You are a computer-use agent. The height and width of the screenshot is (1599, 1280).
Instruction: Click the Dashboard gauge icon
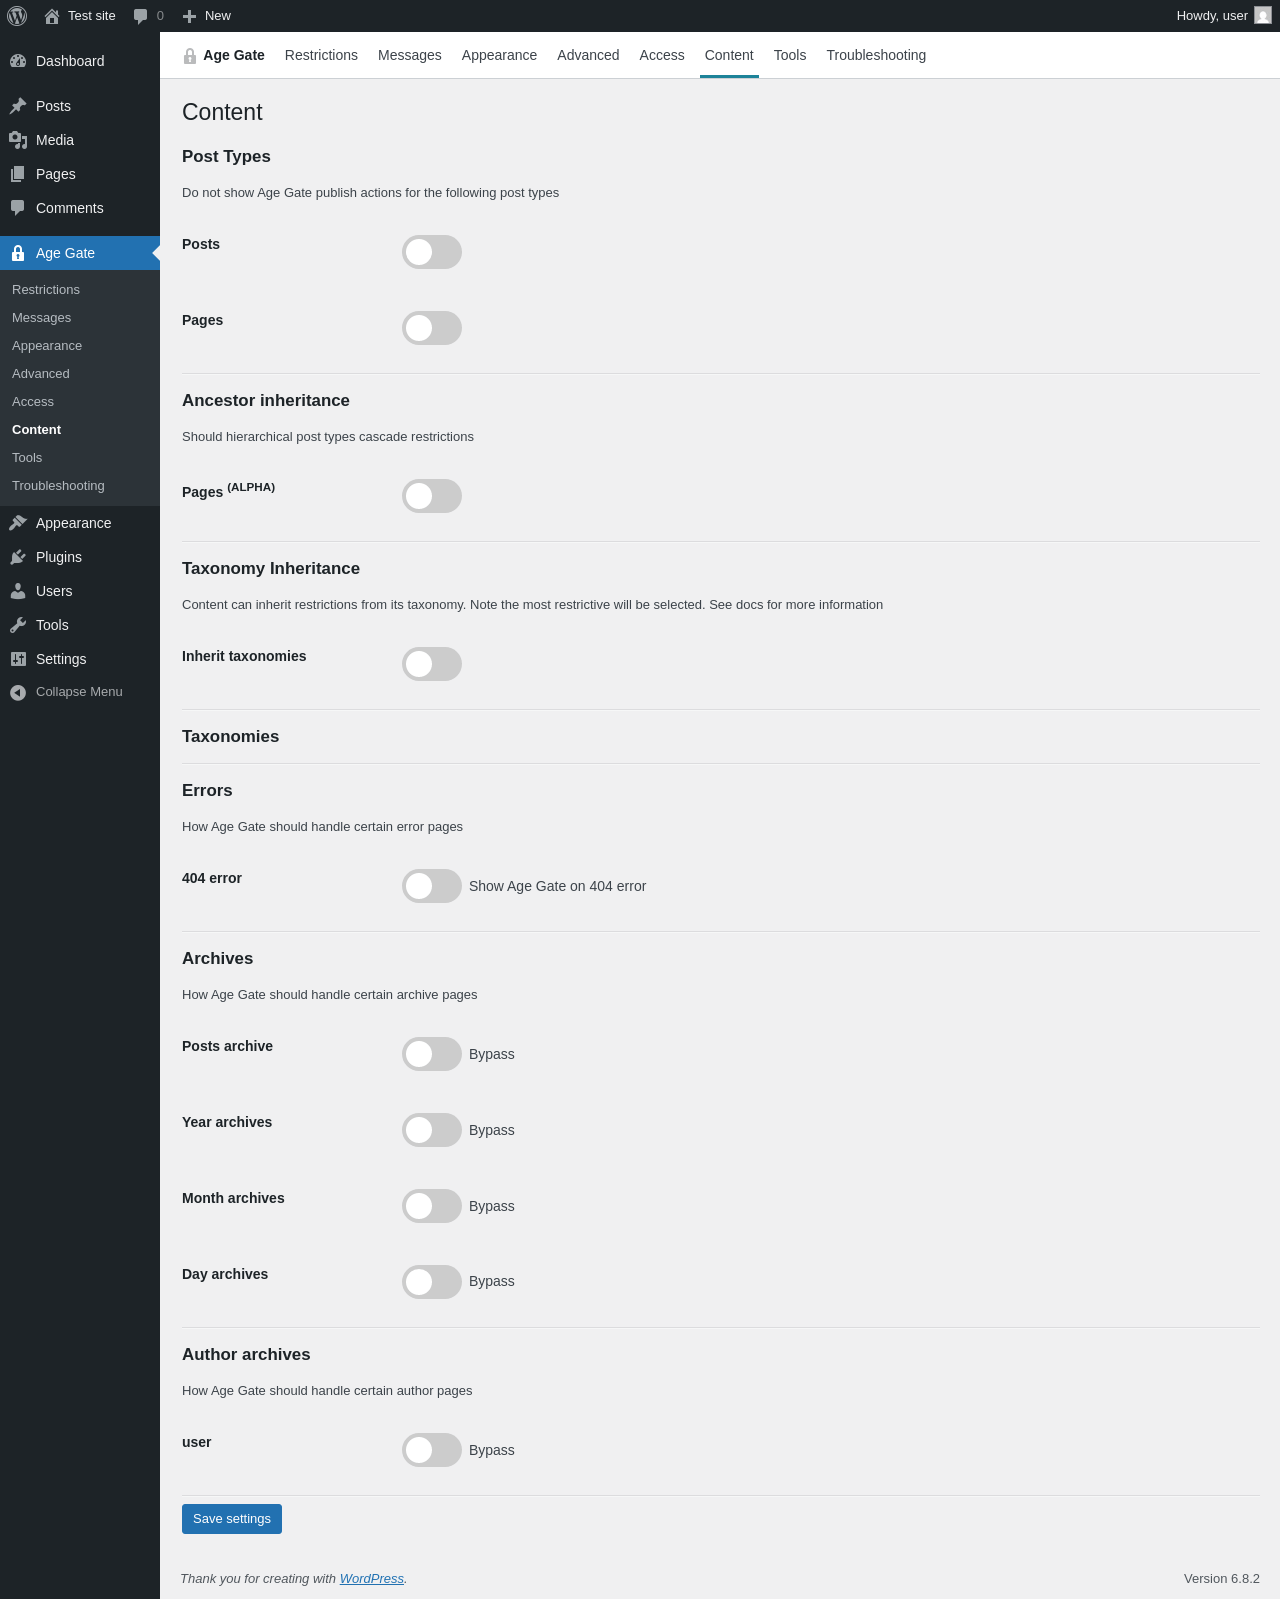(x=18, y=61)
